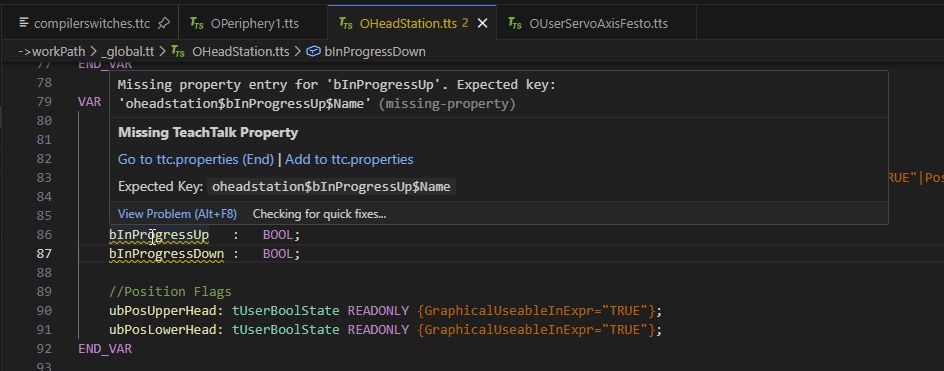Screen dimensions: 944x371
Task: Click the ->workPath breadcrumb
Action: (x=52, y=52)
